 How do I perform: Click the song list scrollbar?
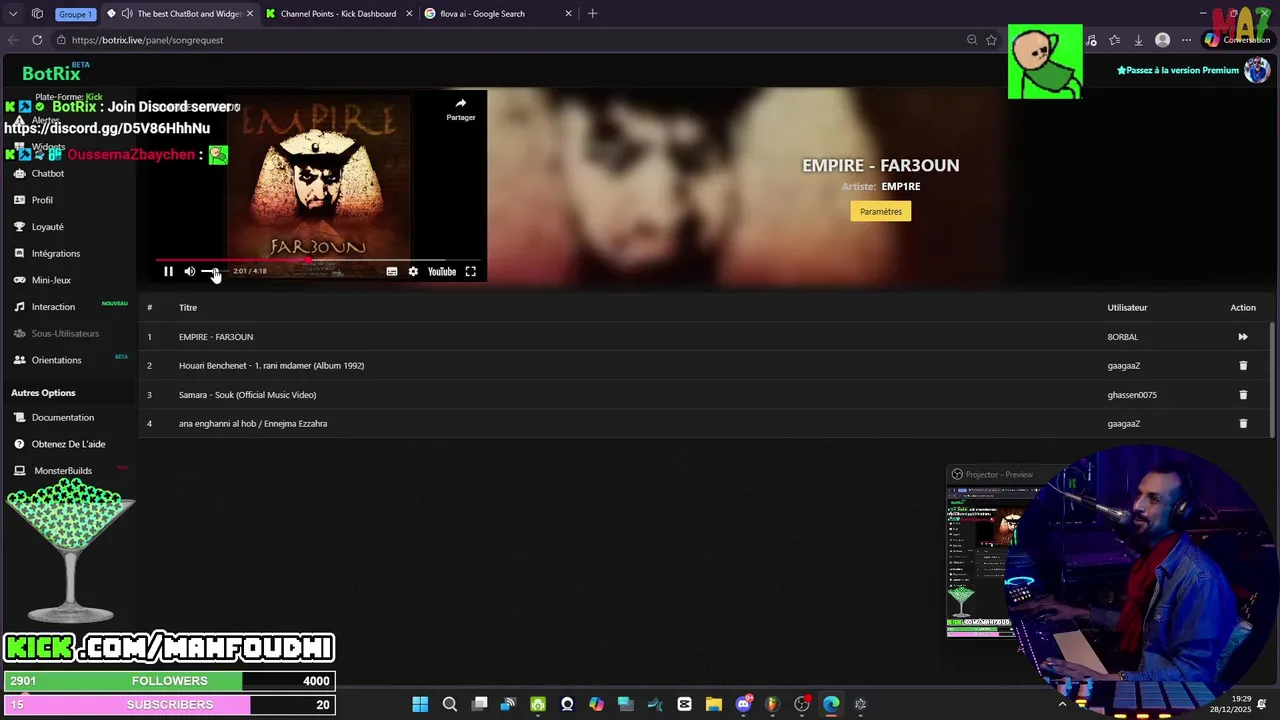pos(1272,378)
